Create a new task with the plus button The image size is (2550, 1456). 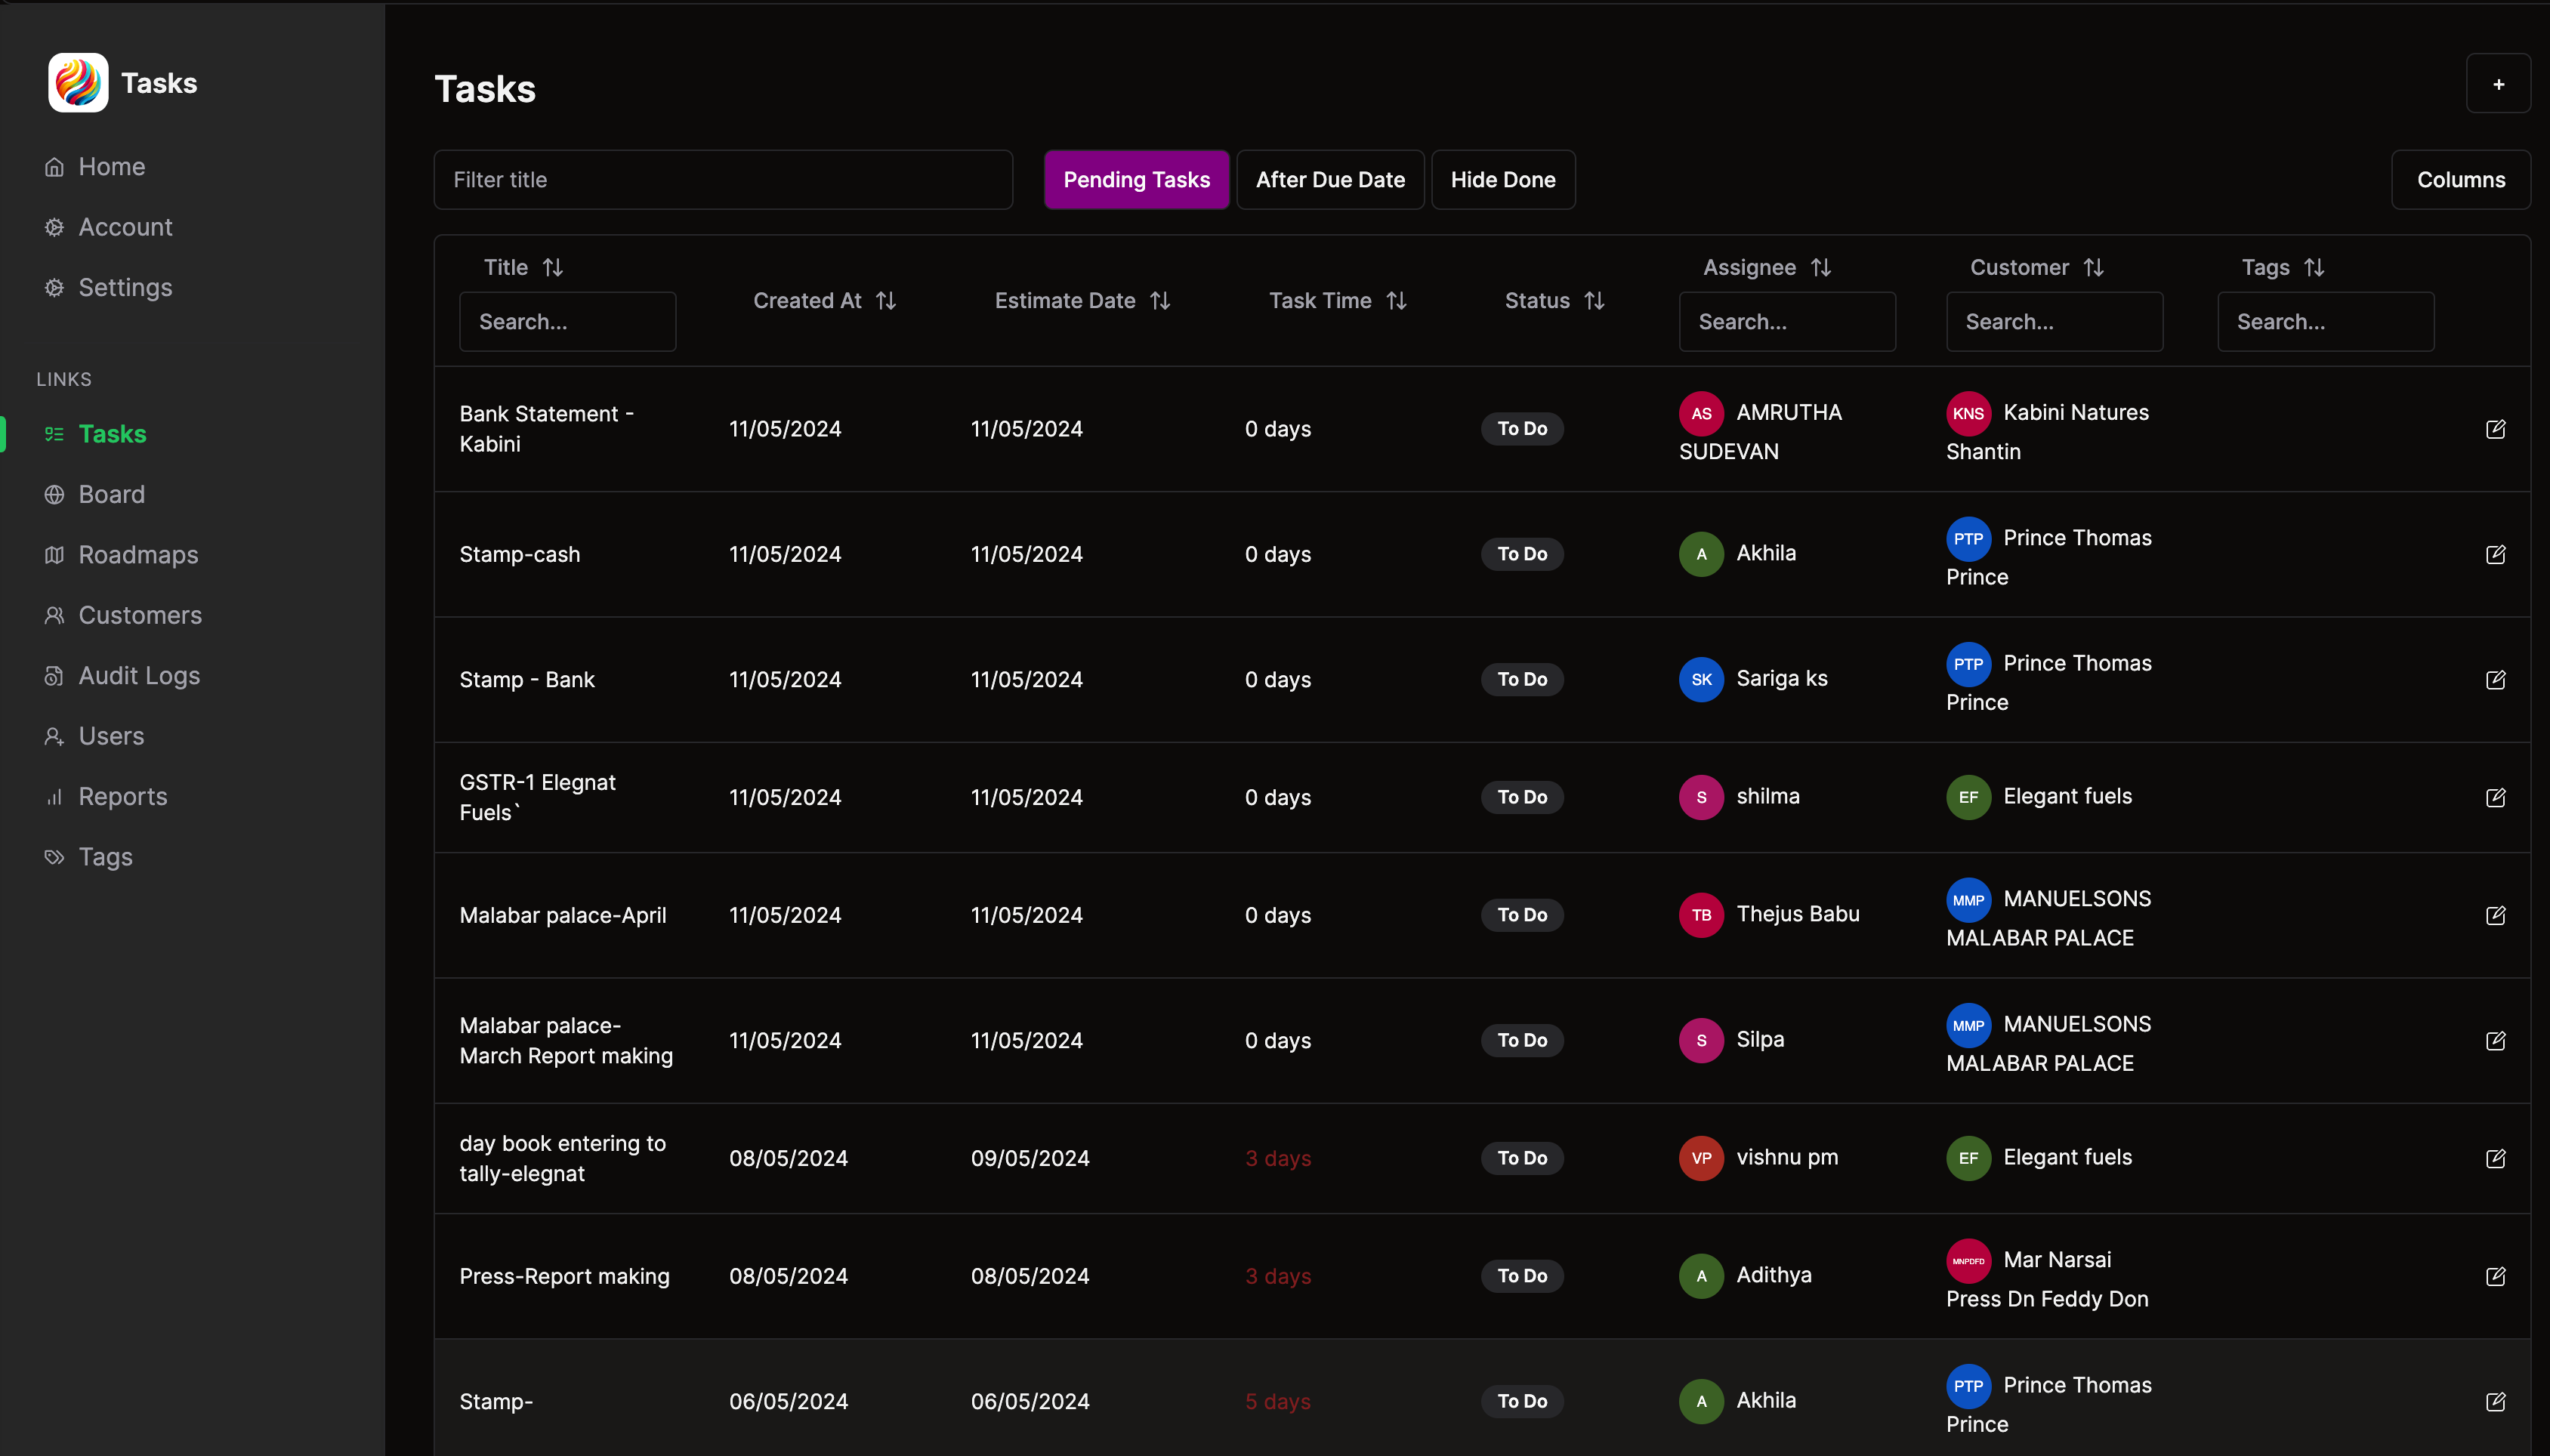pos(2498,83)
